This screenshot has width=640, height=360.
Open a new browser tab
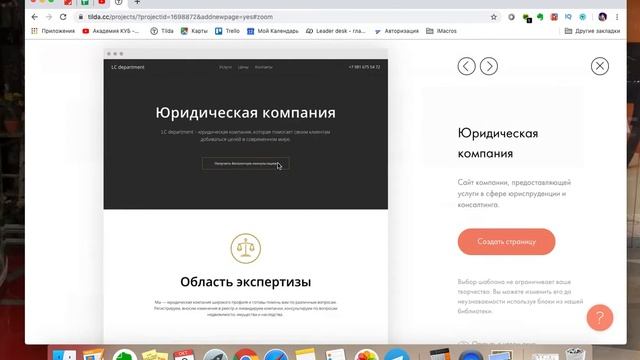click(137, 2)
